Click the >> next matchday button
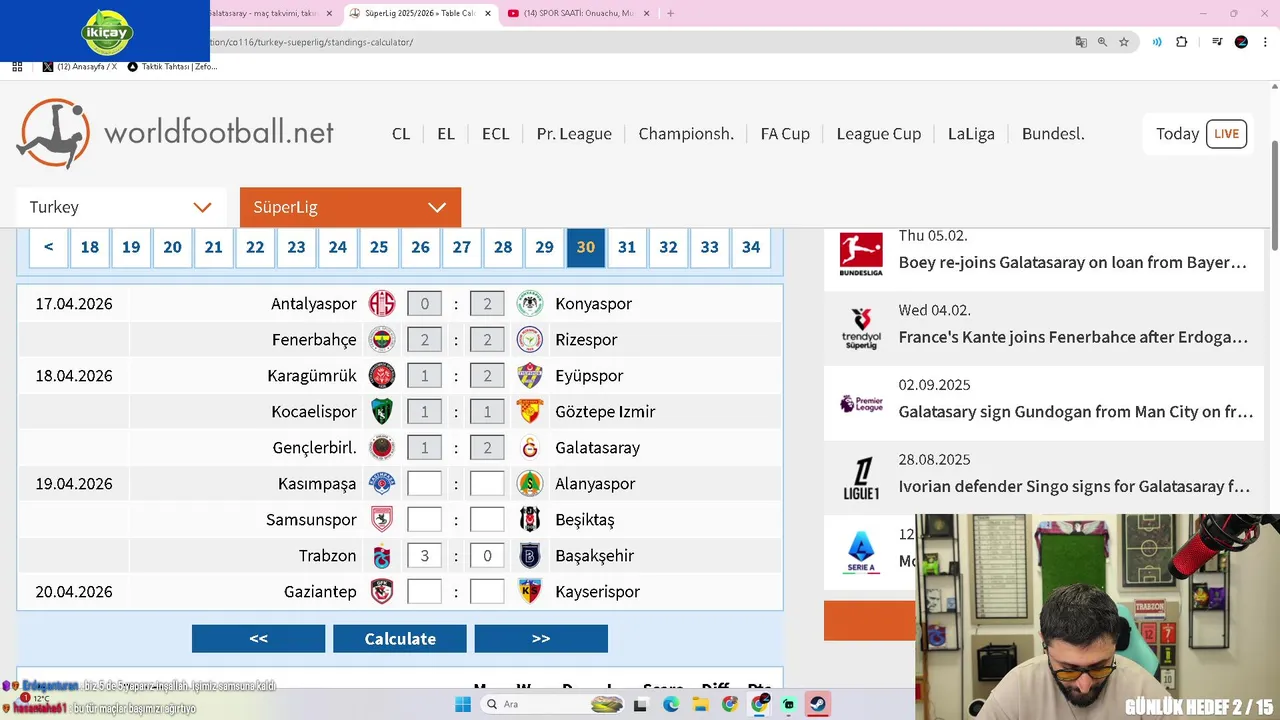The image size is (1280, 720). 541,638
